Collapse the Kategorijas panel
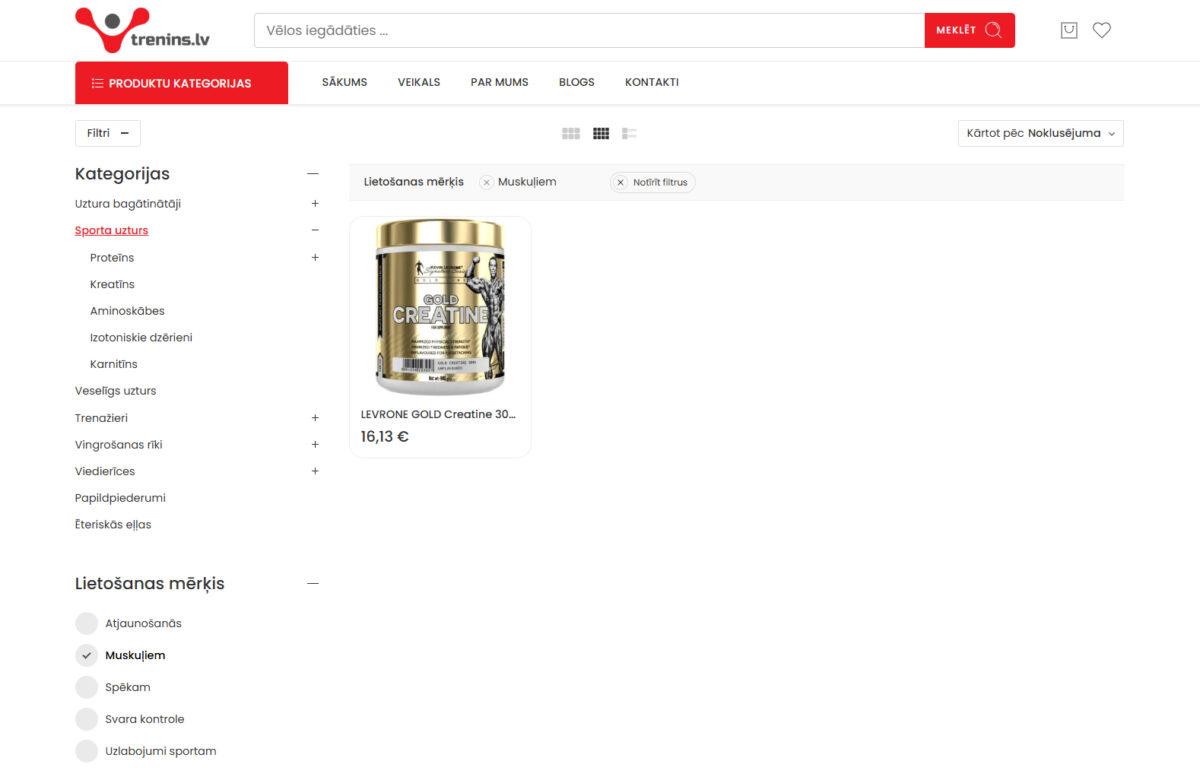 [x=313, y=172]
